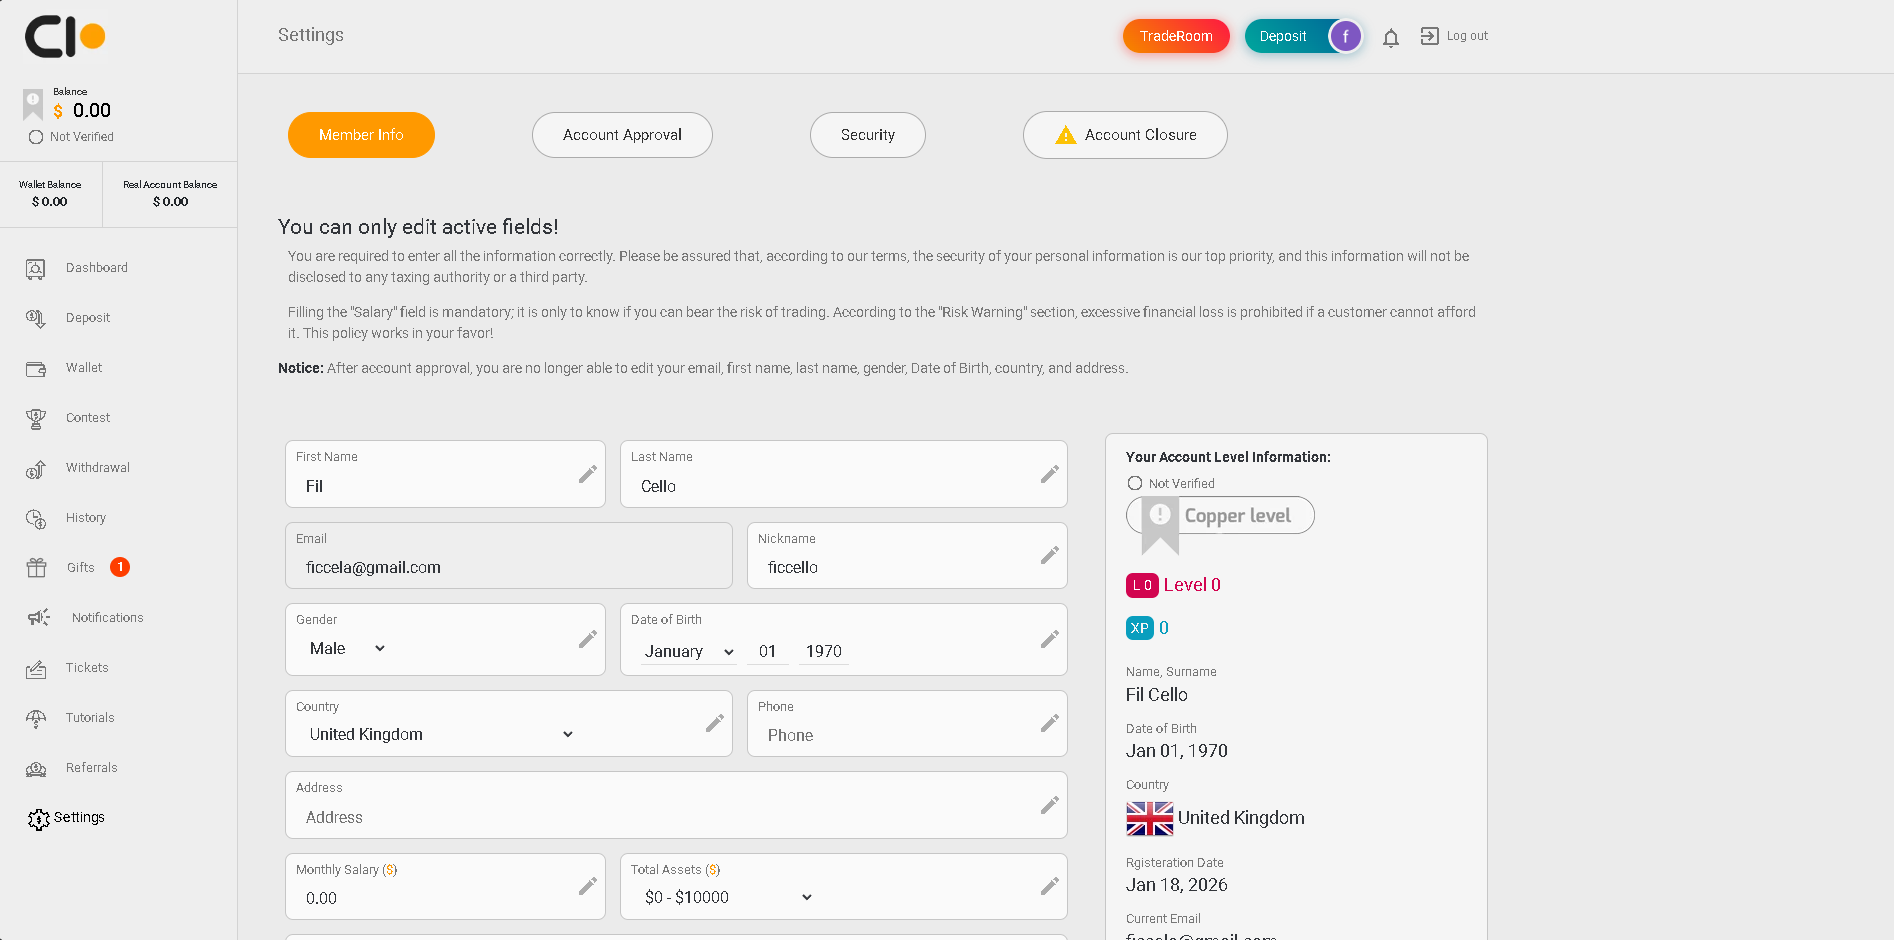Expand the Country dropdown
The width and height of the screenshot is (1894, 940).
coord(441,734)
